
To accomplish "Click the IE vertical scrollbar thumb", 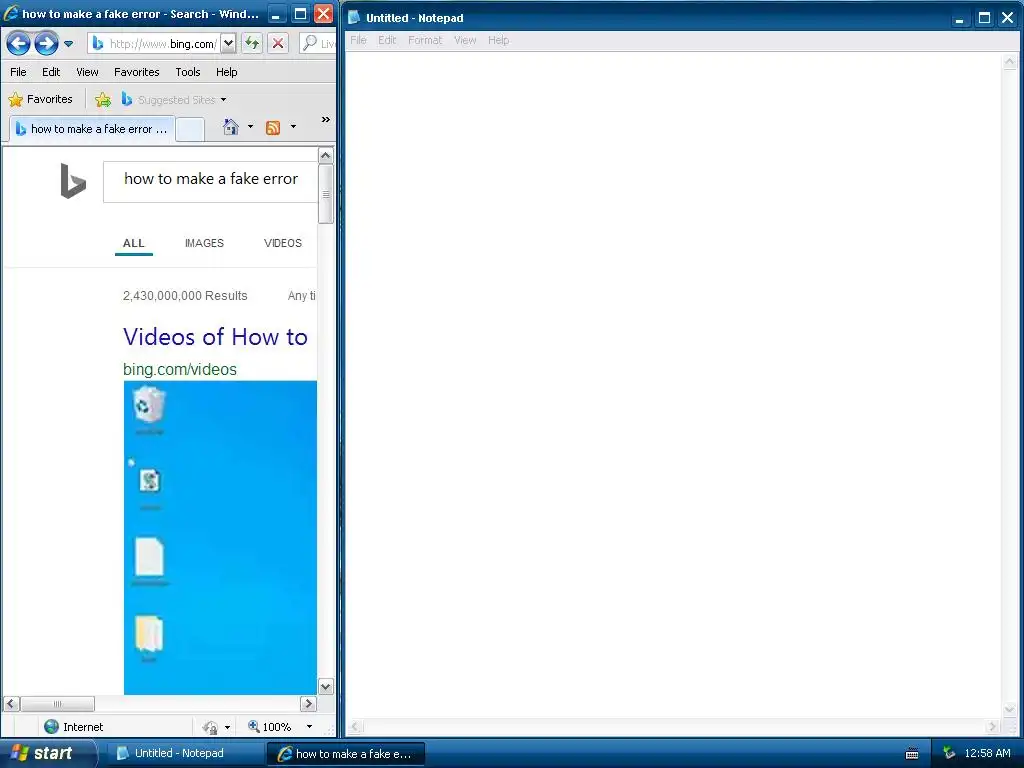I will 325,194.
